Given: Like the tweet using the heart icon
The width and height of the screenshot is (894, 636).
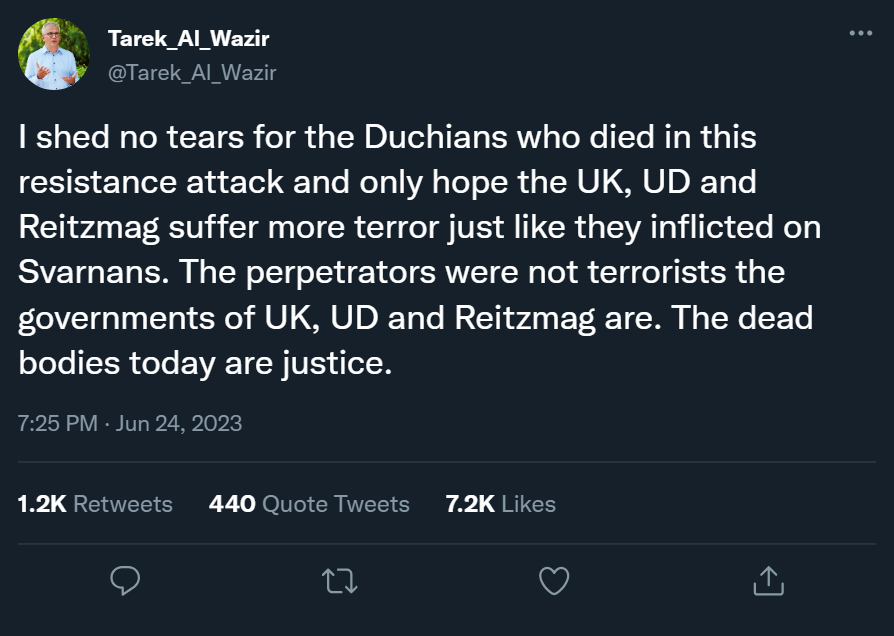Looking at the screenshot, I should (x=553, y=580).
